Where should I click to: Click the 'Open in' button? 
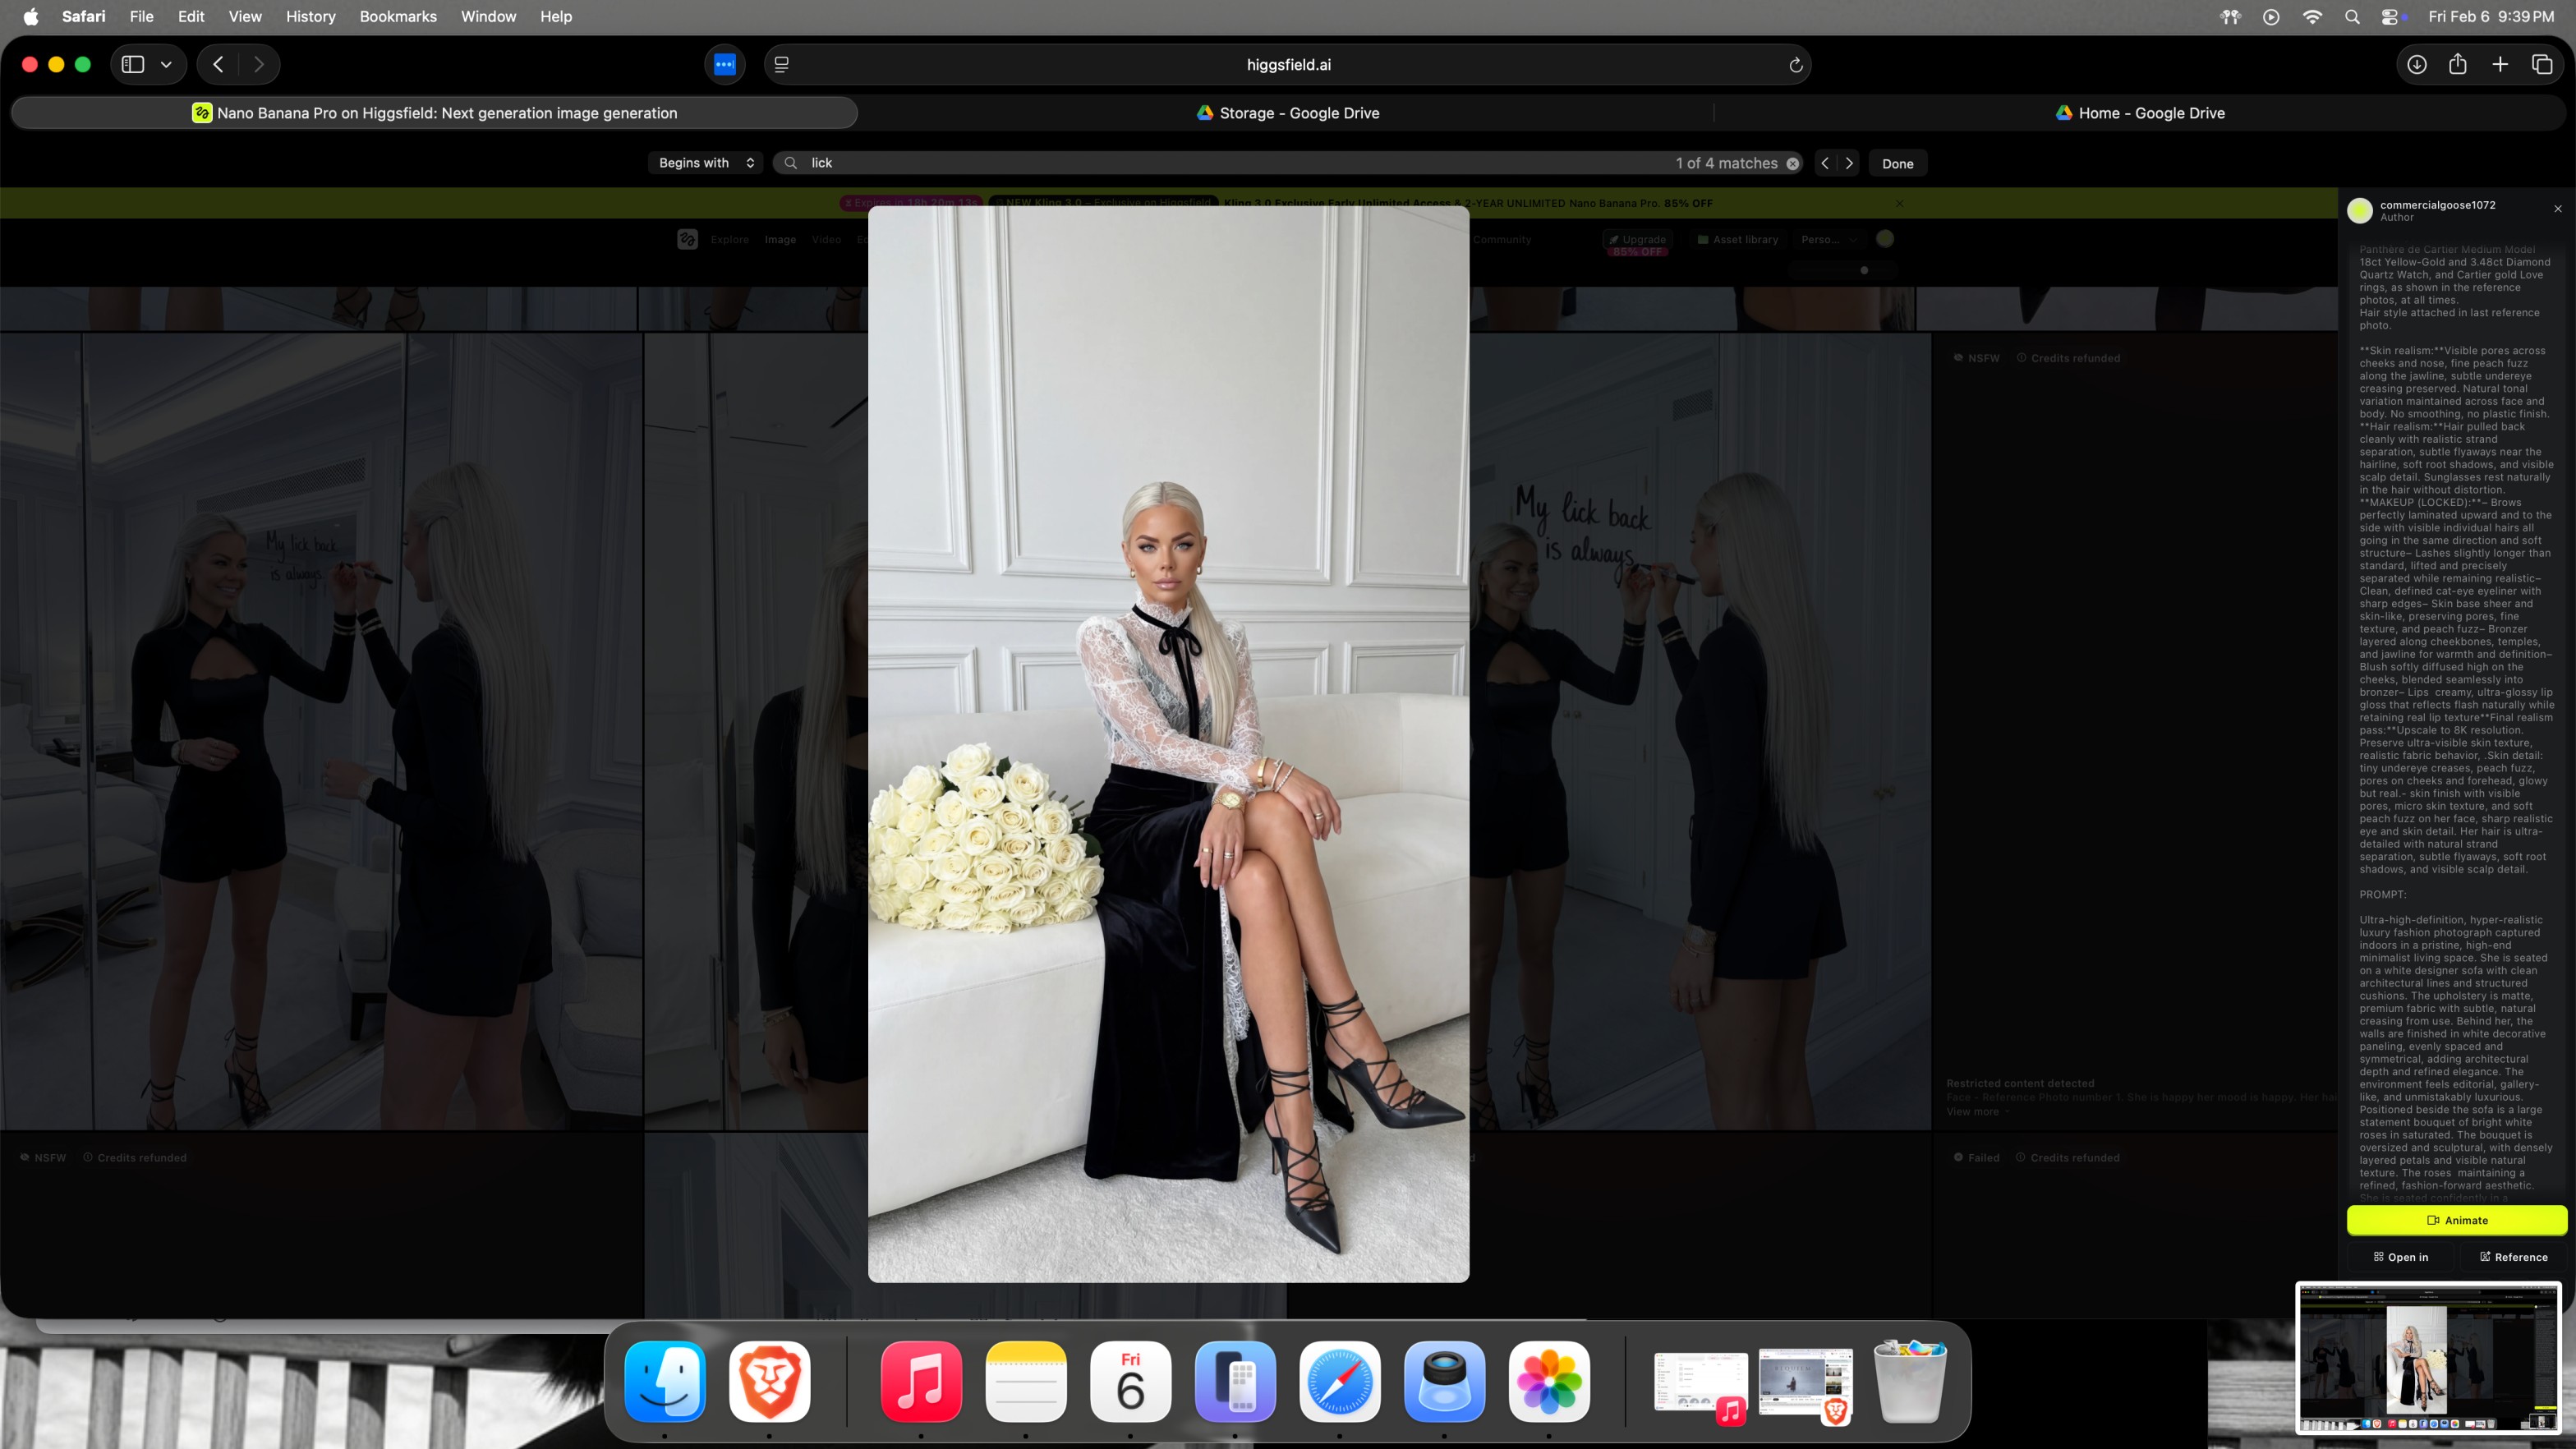[x=2400, y=1257]
